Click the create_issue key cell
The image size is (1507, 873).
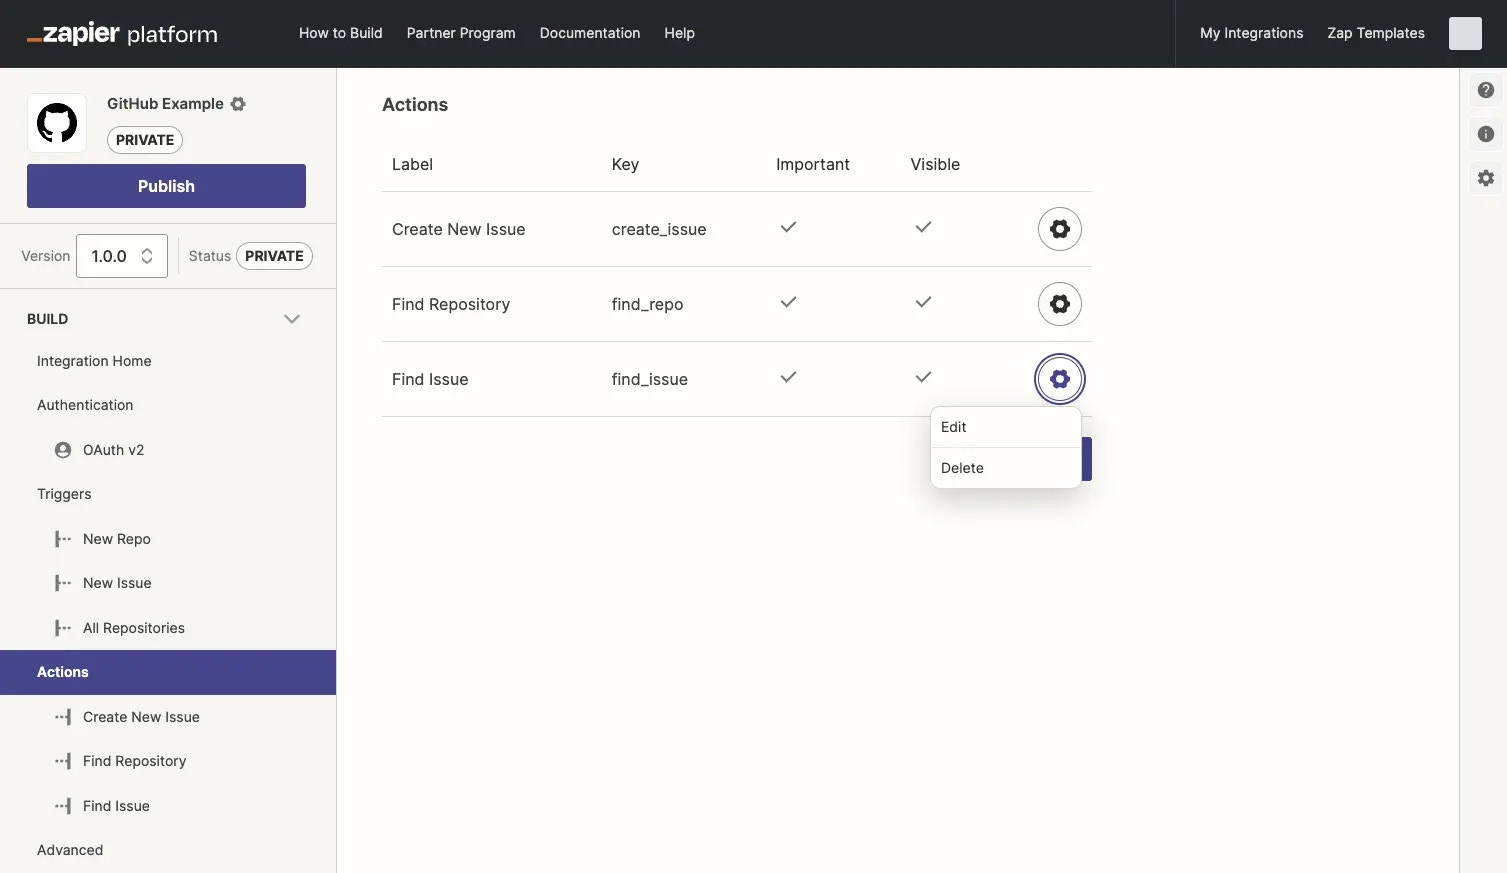(x=659, y=229)
